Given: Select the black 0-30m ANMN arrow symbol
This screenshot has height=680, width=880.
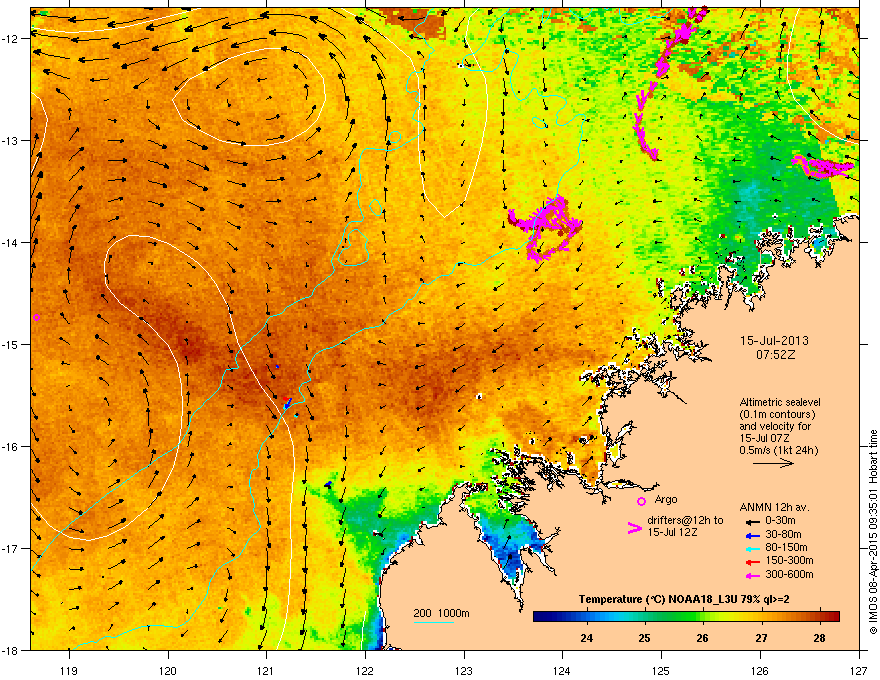Looking at the screenshot, I should [751, 522].
